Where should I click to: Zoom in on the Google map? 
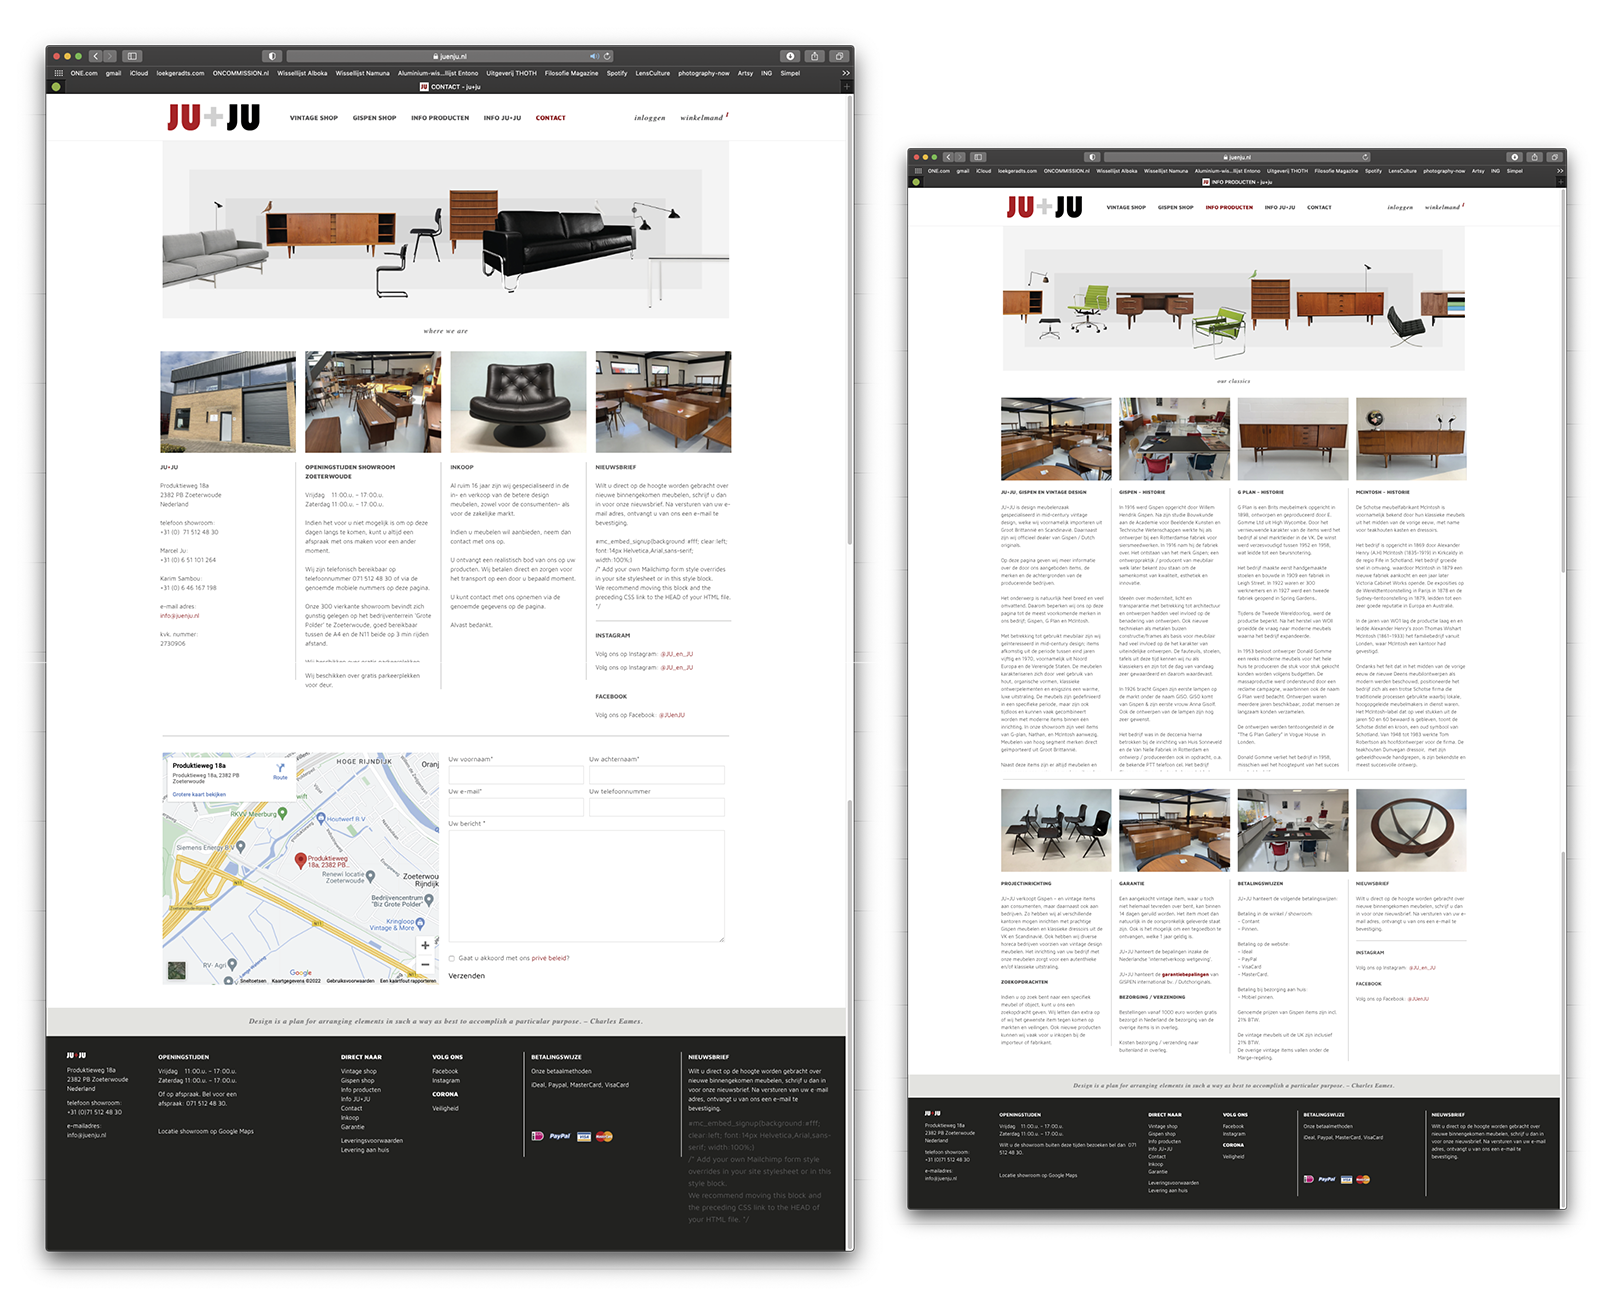425,945
